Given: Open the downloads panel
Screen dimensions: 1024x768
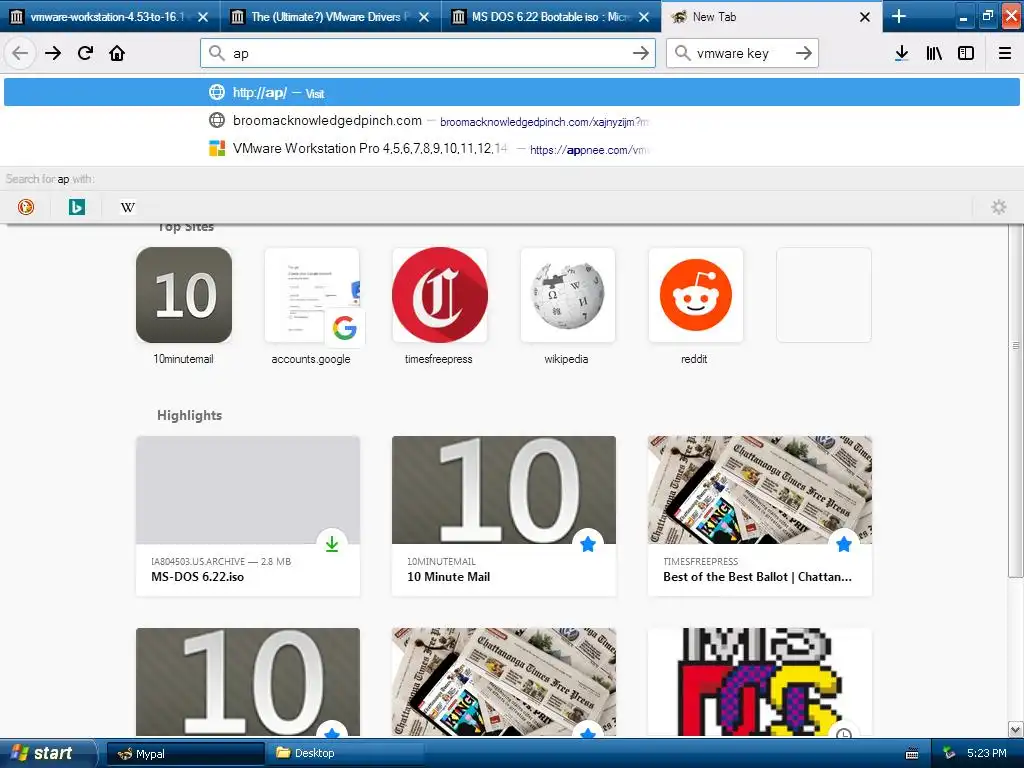Looking at the screenshot, I should click(901, 53).
